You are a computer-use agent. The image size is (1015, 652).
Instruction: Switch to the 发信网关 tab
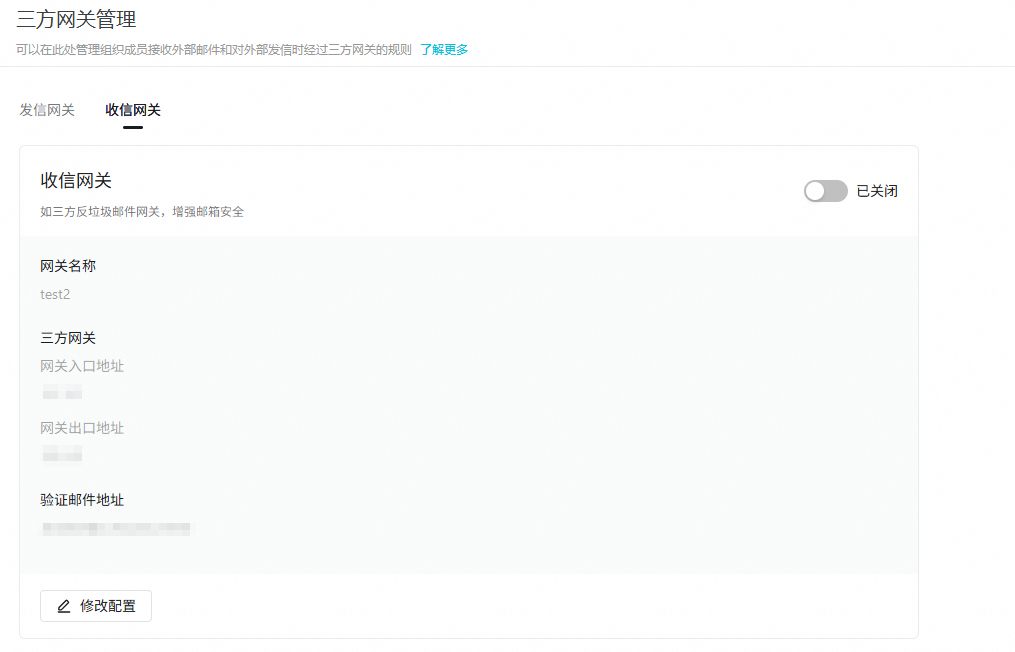[47, 110]
